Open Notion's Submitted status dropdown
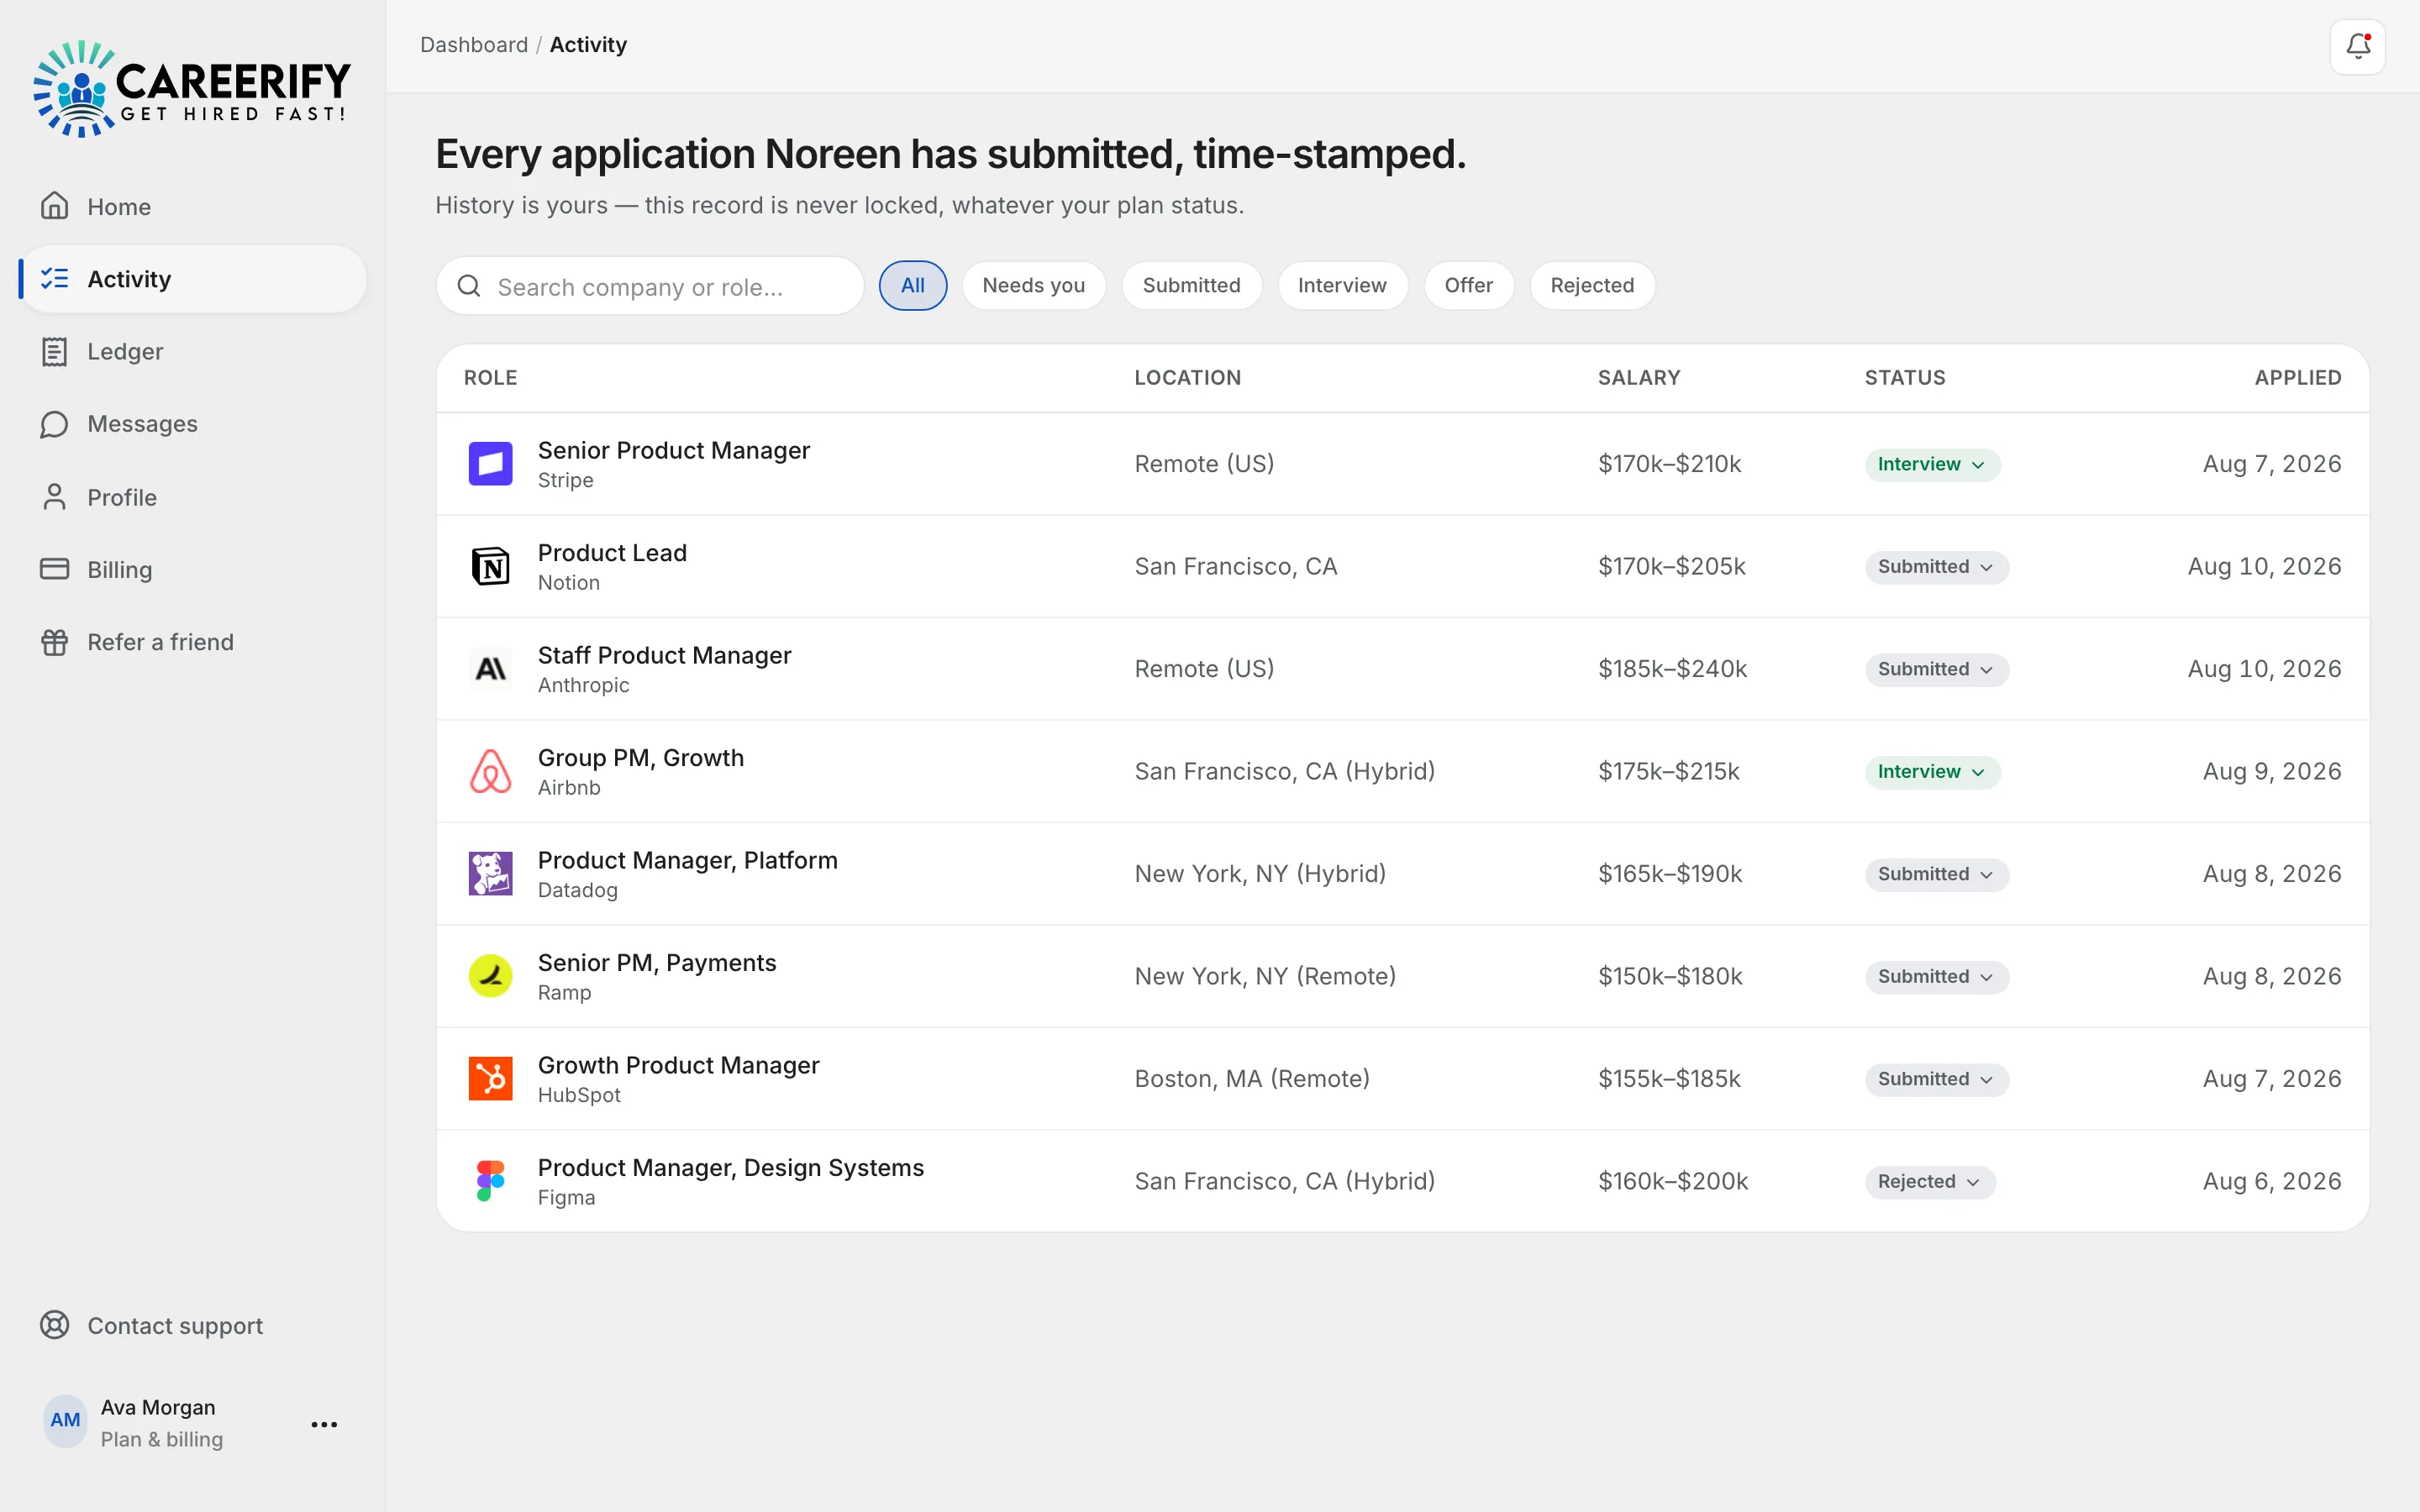The height and width of the screenshot is (1512, 2420). click(1936, 567)
